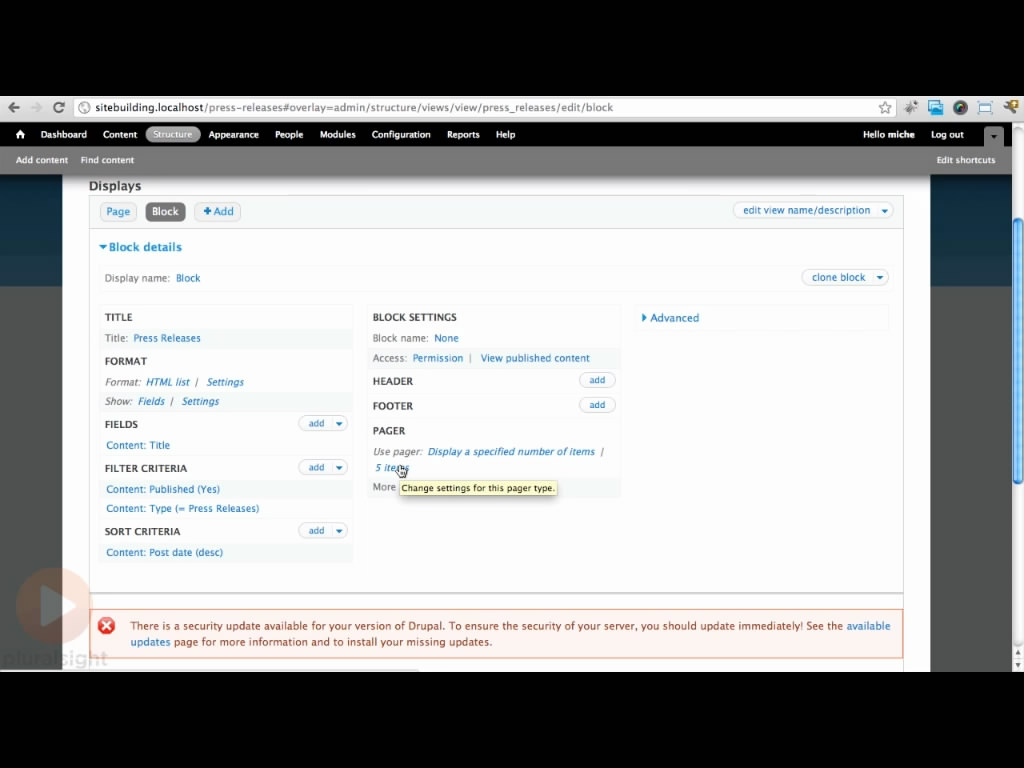Change Access Permission link
Image resolution: width=1024 pixels, height=768 pixels.
click(438, 359)
